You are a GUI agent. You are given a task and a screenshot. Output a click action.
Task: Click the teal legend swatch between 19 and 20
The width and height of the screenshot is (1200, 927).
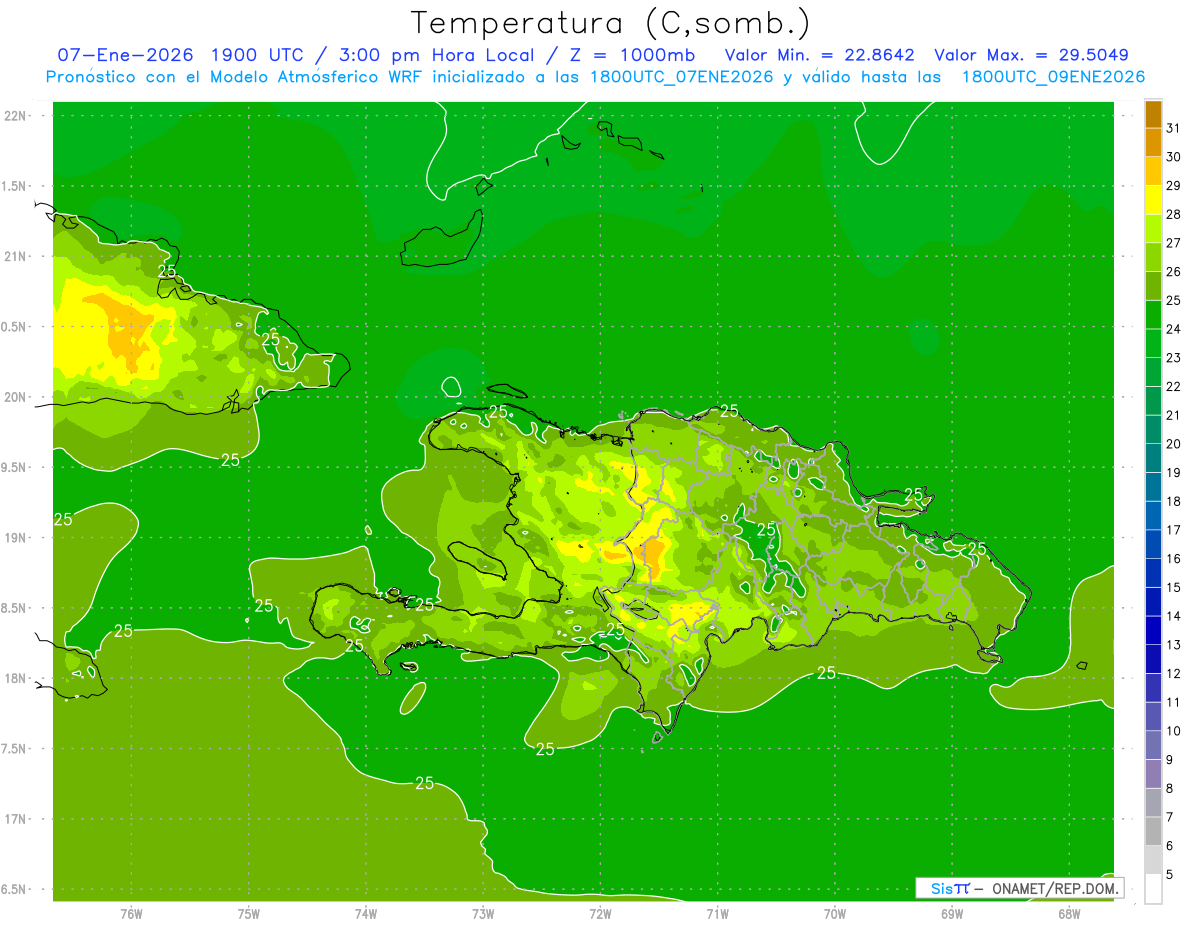point(1153,459)
